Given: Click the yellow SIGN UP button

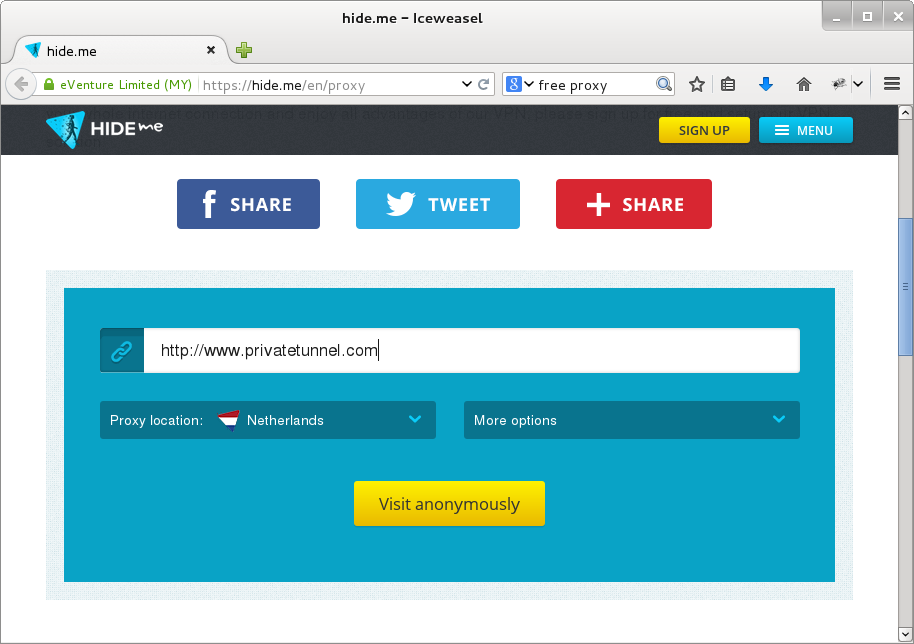Looking at the screenshot, I should (x=704, y=130).
